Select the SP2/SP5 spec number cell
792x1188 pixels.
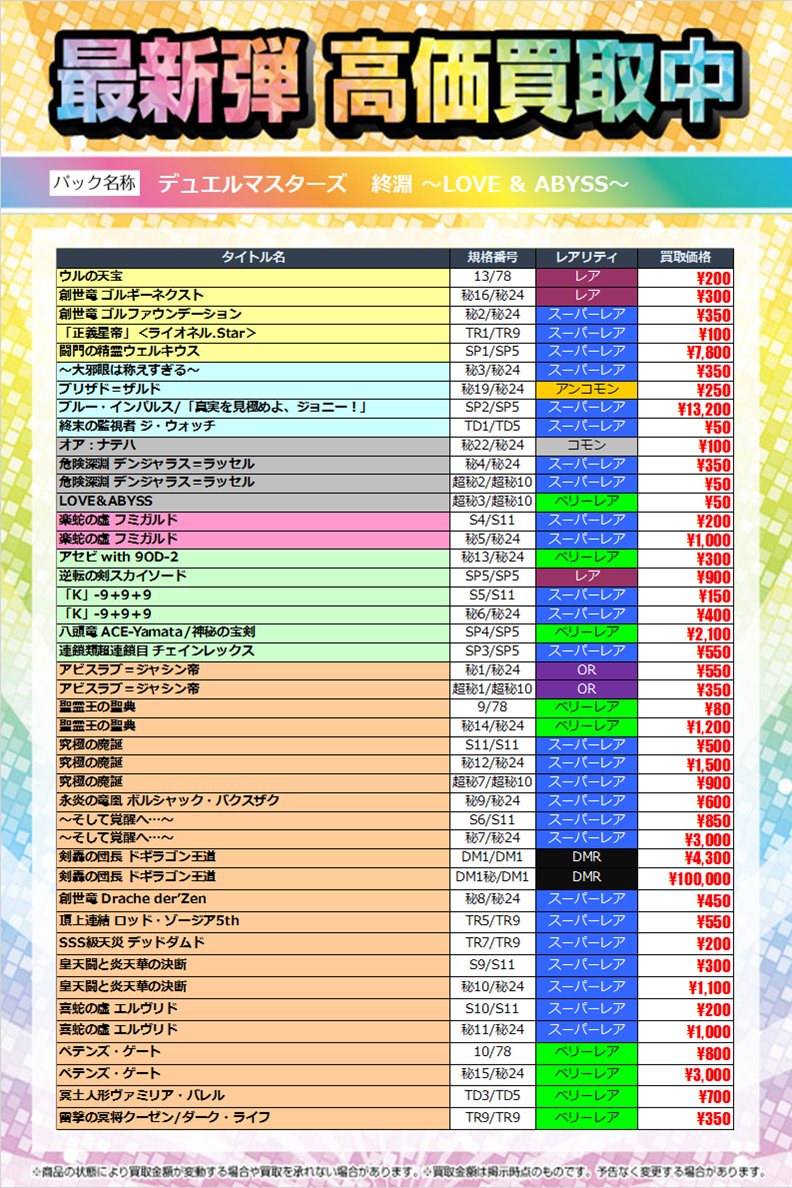coord(493,408)
